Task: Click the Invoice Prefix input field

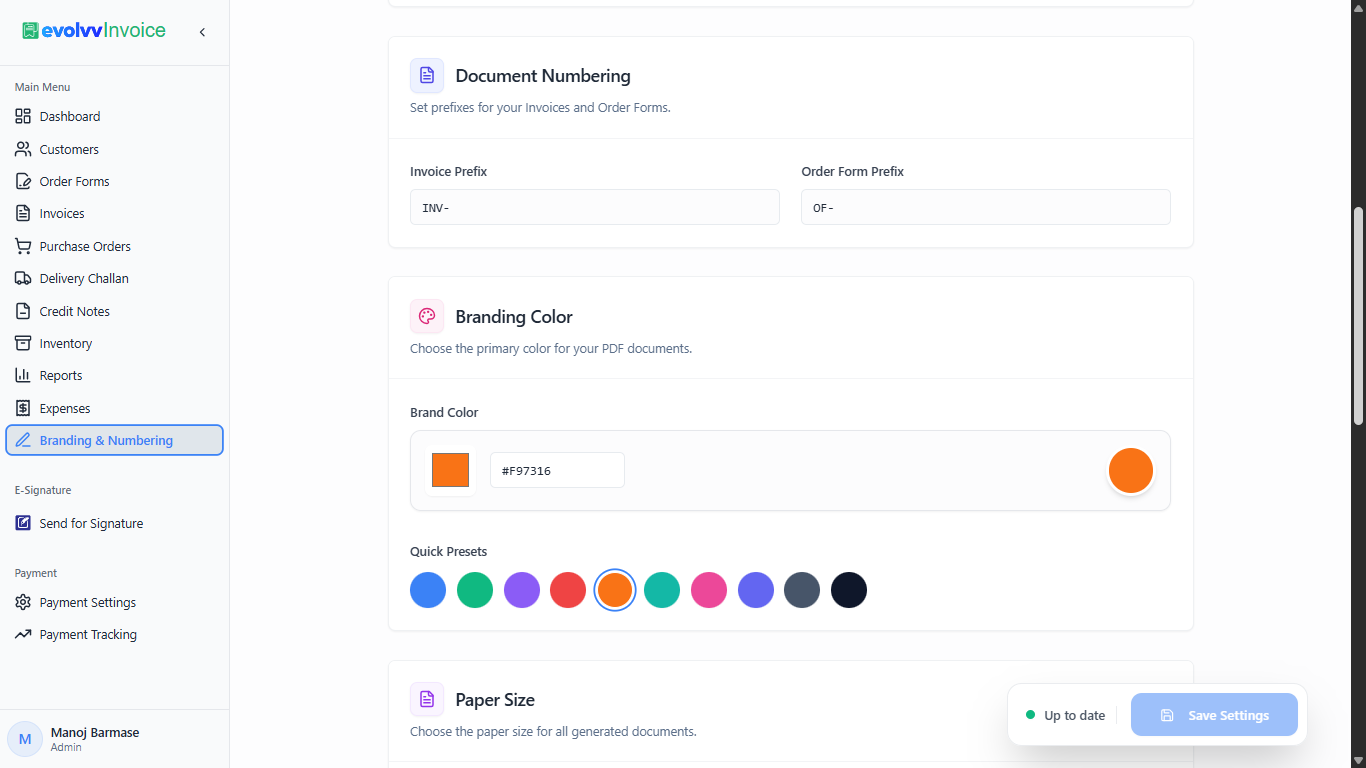Action: tap(595, 207)
